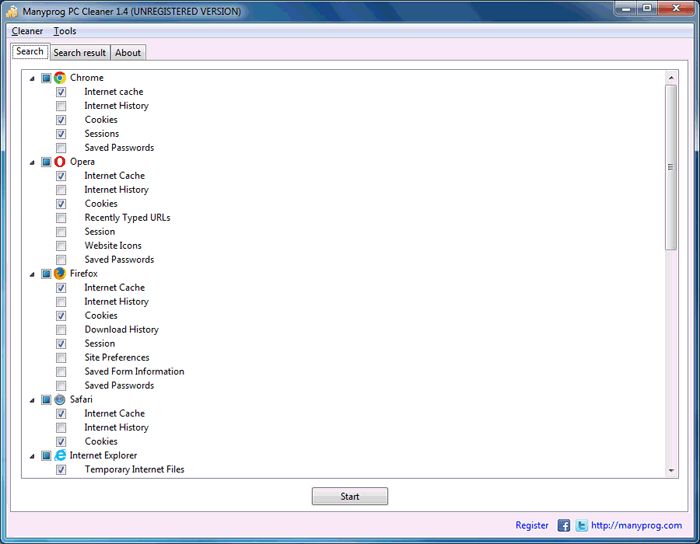The image size is (700, 544).
Task: Click the Firefox browser icon
Action: [x=60, y=274]
